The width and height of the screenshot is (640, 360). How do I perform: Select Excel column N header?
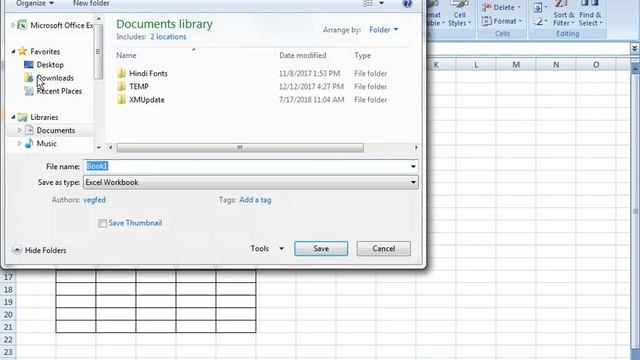pyautogui.click(x=556, y=64)
